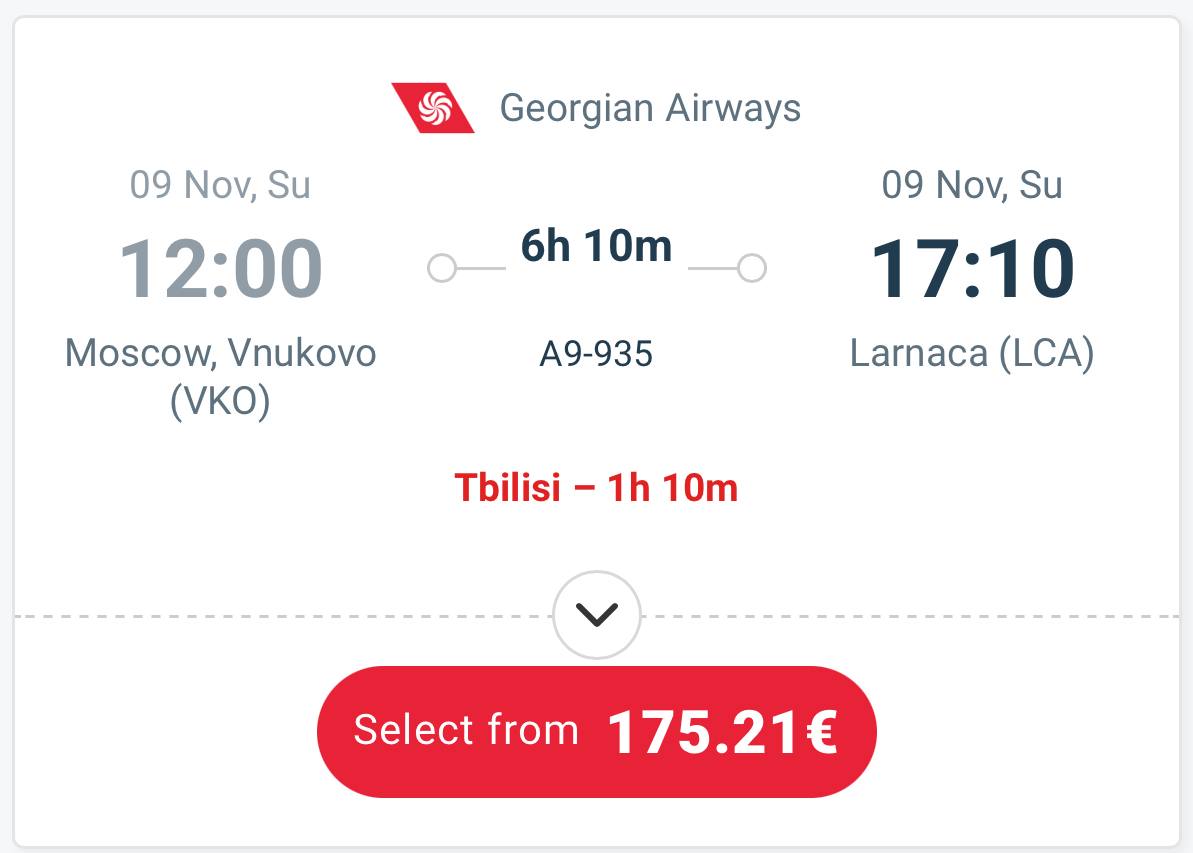This screenshot has width=1193, height=853.
Task: Click the Moscow, Vnukovo airport name
Action: [220, 353]
